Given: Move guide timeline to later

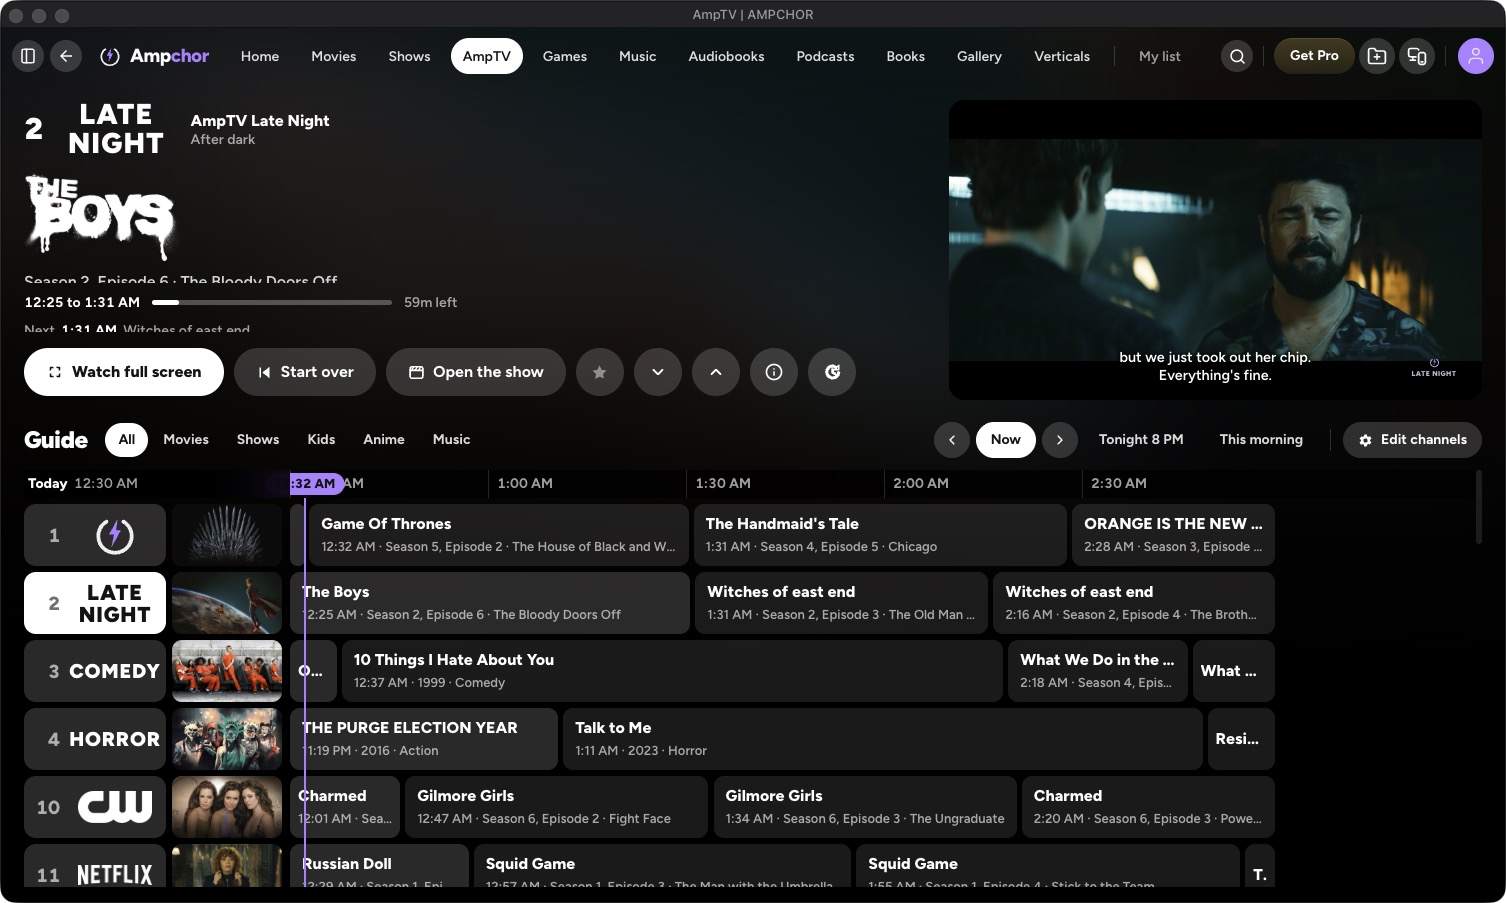Looking at the screenshot, I should [x=1060, y=440].
